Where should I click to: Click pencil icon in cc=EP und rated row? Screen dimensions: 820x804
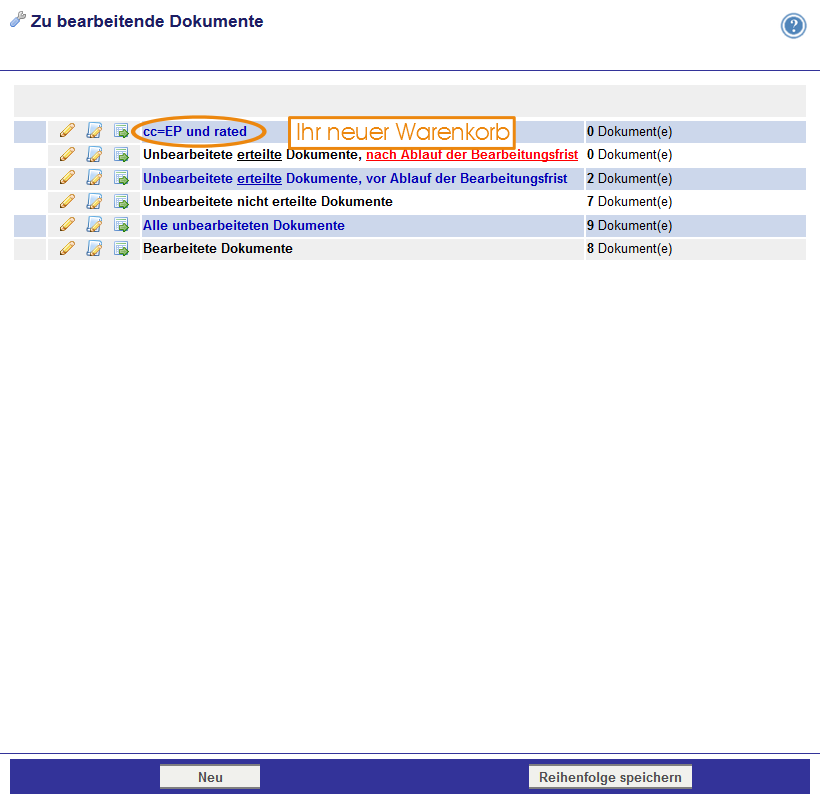67,130
